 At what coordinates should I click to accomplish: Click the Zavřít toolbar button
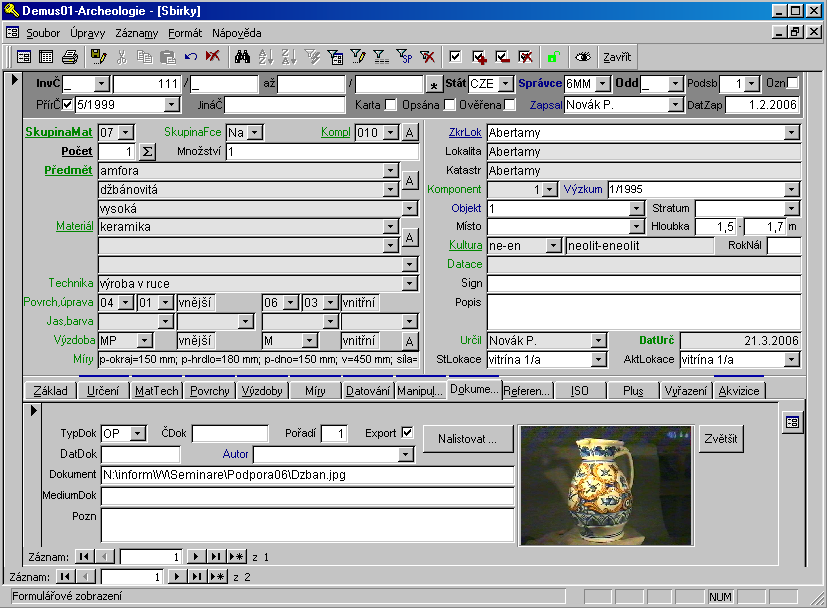[617, 57]
